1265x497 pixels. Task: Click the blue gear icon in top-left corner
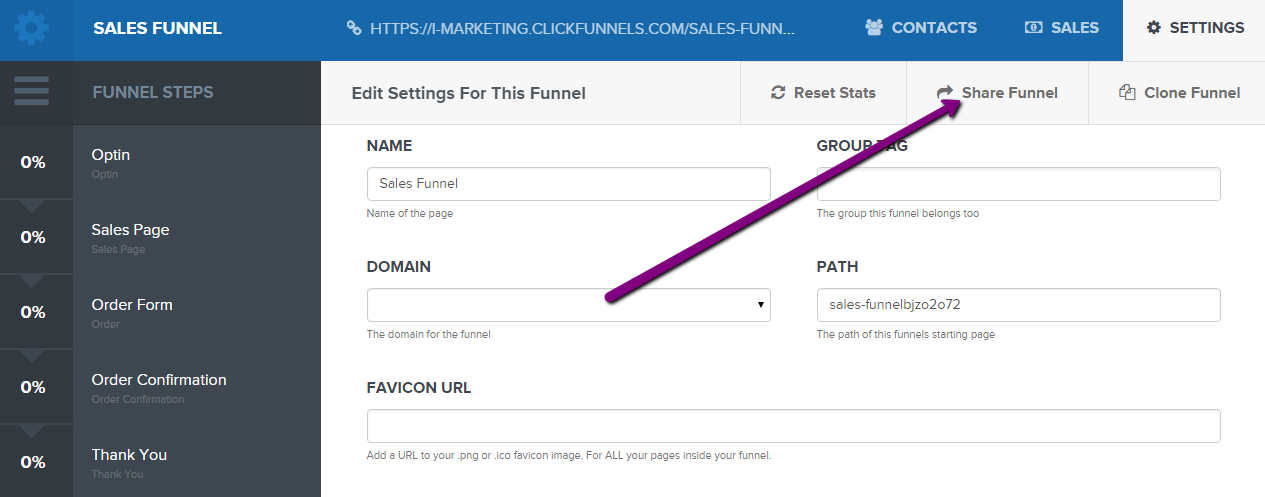[31, 28]
